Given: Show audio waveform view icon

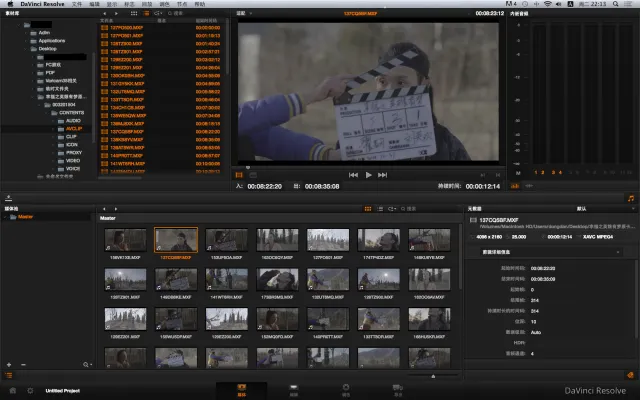Looking at the screenshot, I should (529, 186).
